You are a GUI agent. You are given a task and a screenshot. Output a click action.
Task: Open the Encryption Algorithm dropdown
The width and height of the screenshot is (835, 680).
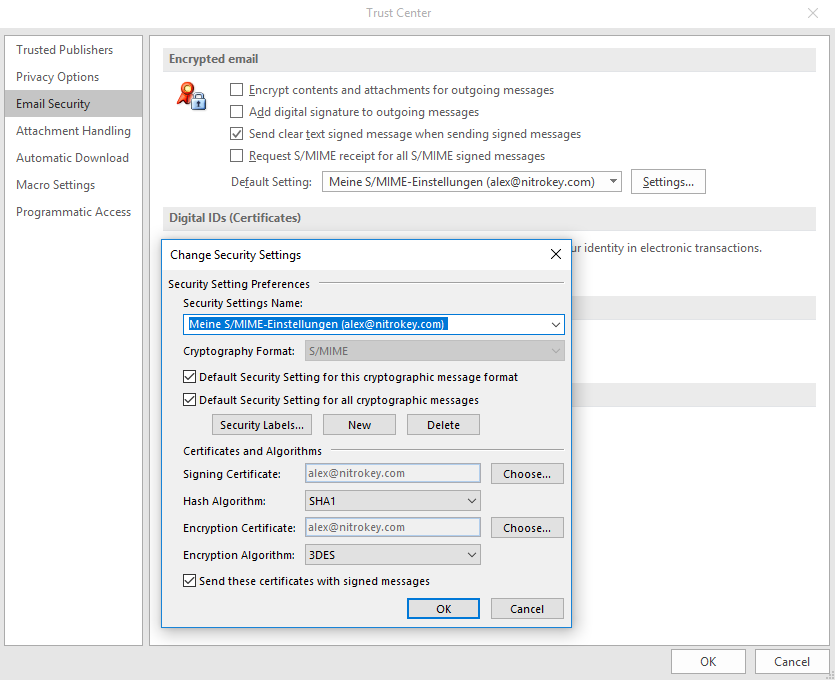[472, 555]
